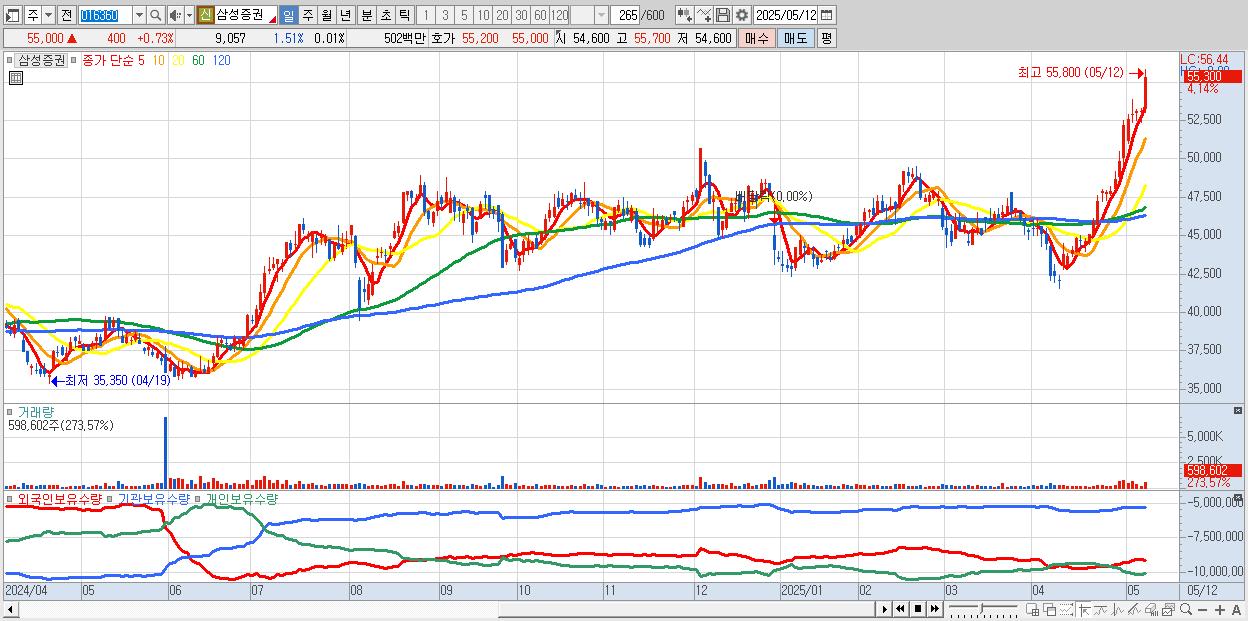Screen dimensions: 1248x621
Task: Open the dropdown arrow next to 주
Action: 48,15
